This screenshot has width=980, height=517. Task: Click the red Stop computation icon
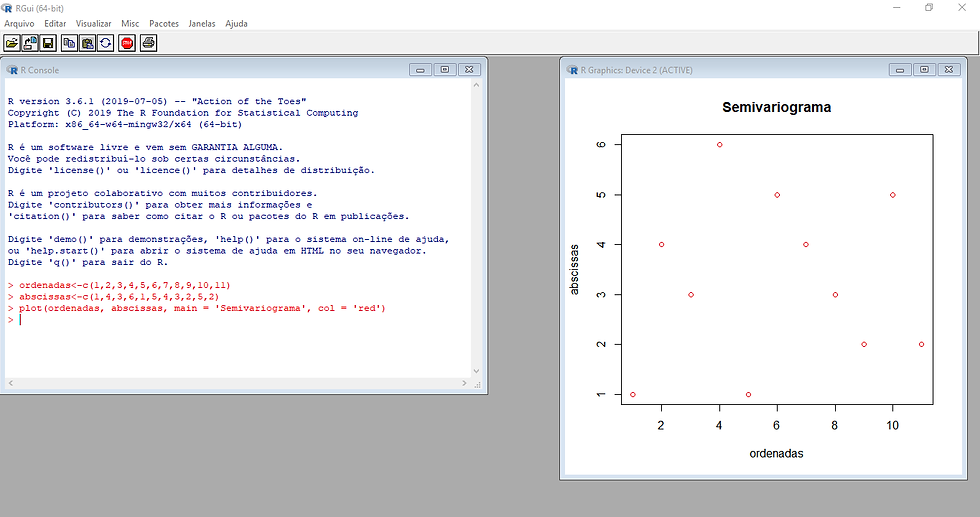click(127, 43)
